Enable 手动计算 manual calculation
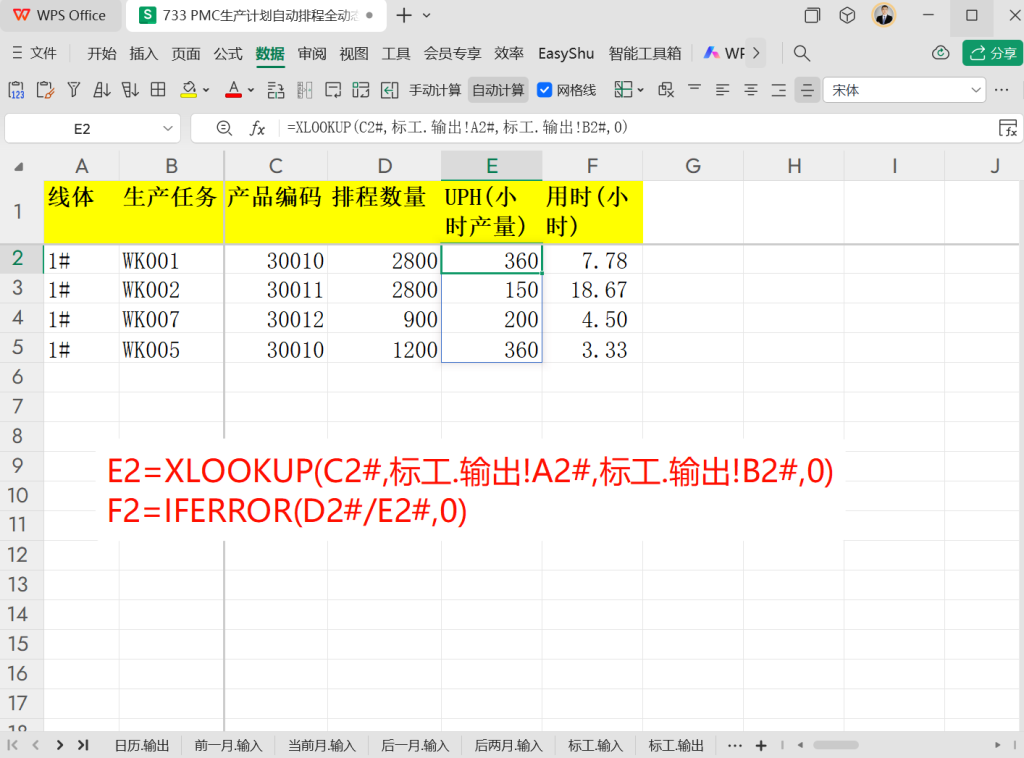The image size is (1024, 758). 435,90
